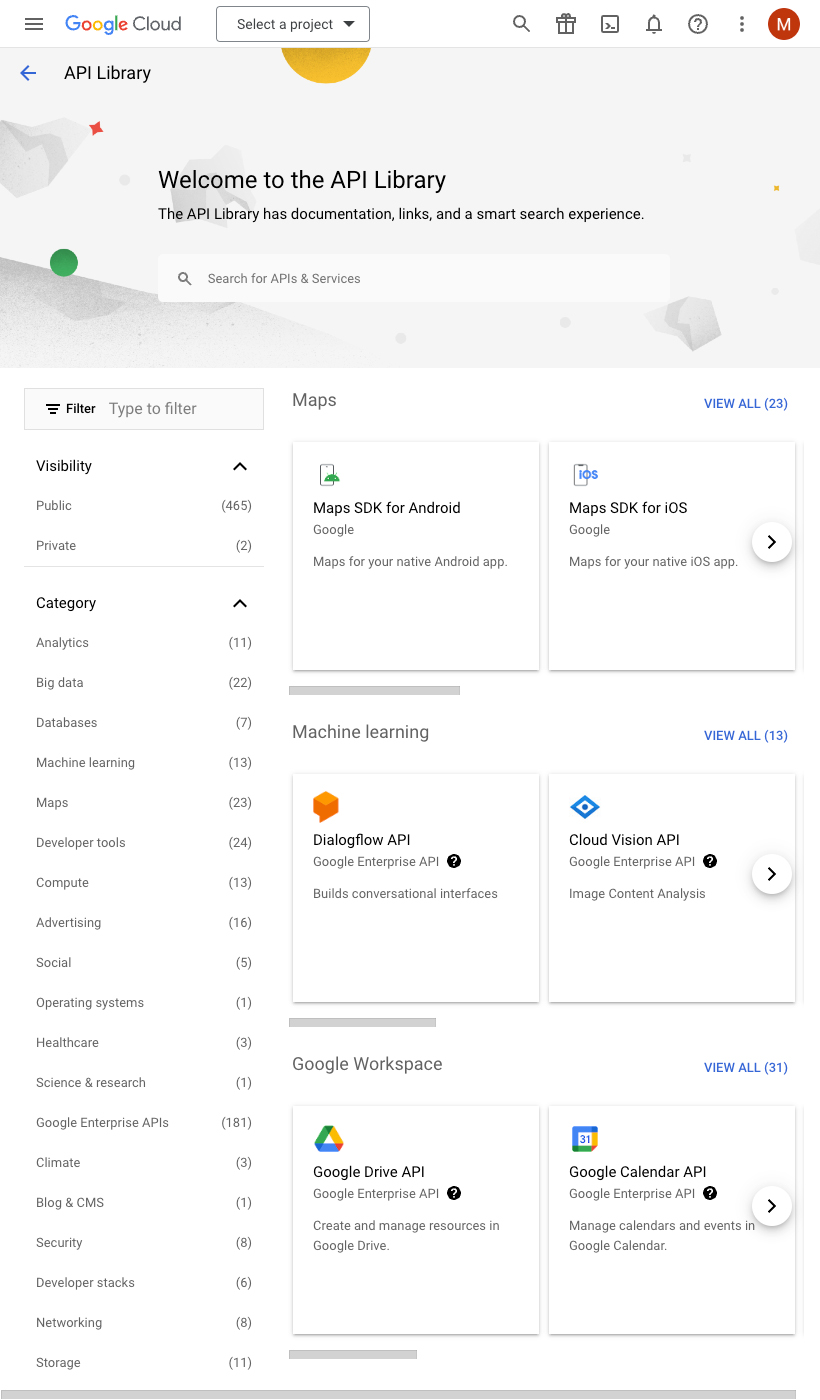Collapse the Category section

[x=240, y=603]
